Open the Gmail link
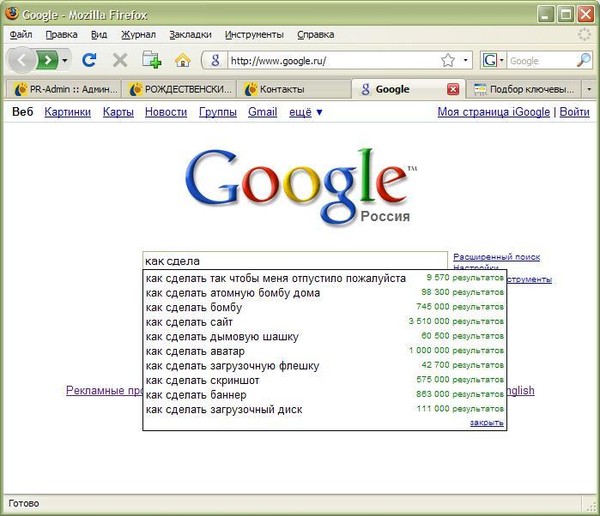The image size is (600, 516). coord(262,112)
